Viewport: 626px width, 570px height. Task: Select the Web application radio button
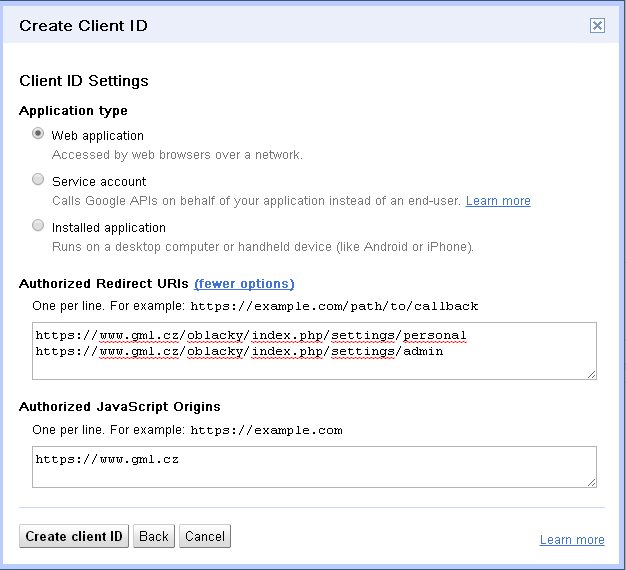click(x=38, y=134)
